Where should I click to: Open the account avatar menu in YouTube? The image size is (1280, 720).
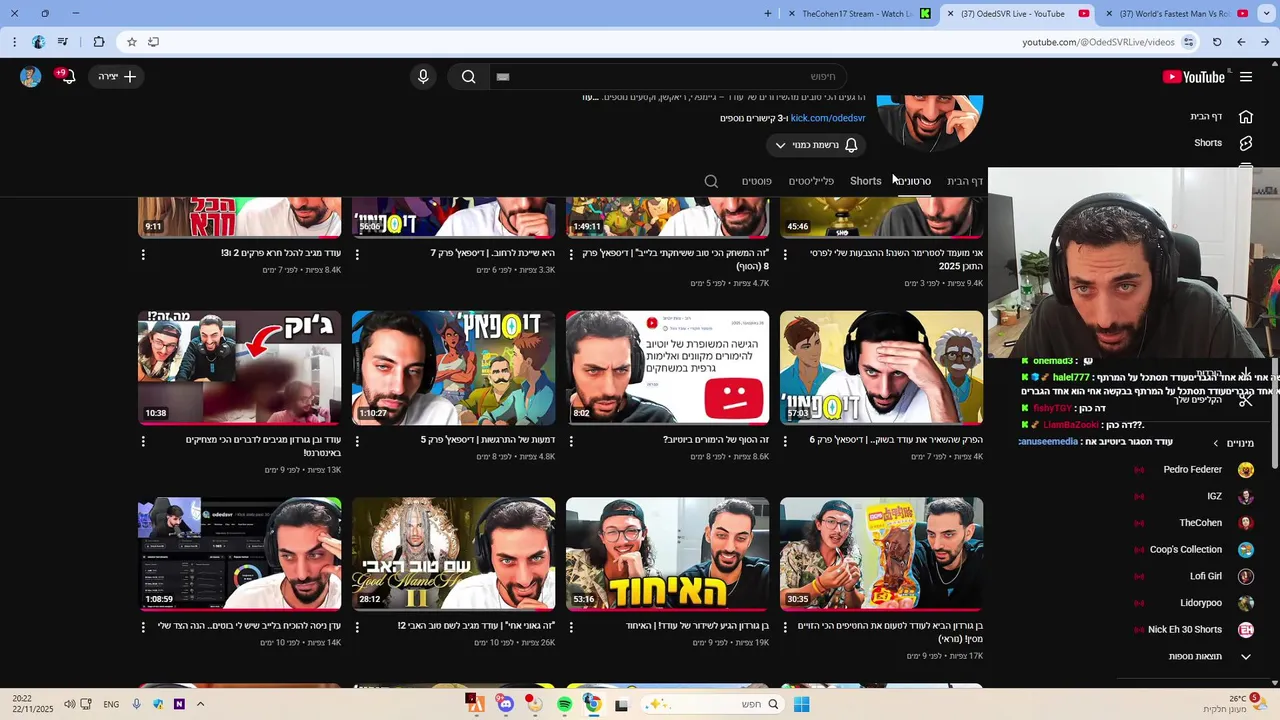tap(31, 77)
